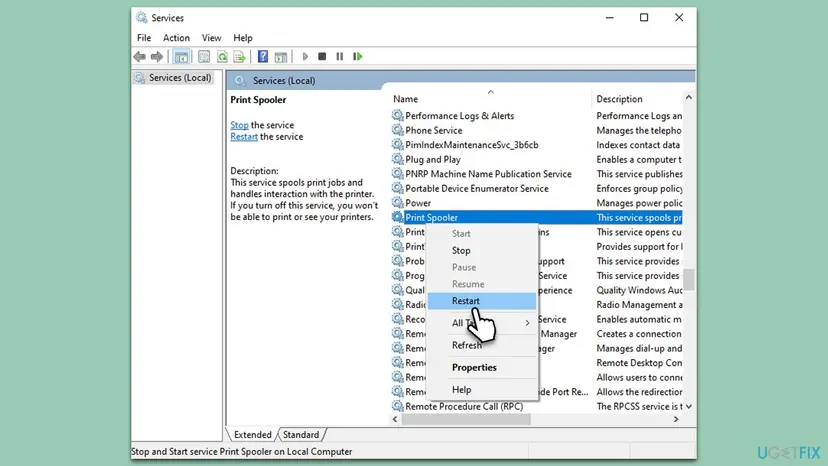The image size is (828, 466).
Task: Click the Stop the service link
Action: [239, 125]
